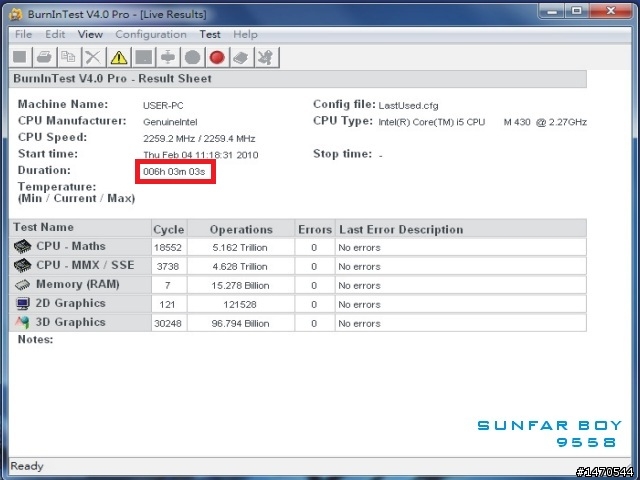The width and height of the screenshot is (640, 480).
Task: Click the 5.162 Trillion operations cell
Action: coord(240,247)
